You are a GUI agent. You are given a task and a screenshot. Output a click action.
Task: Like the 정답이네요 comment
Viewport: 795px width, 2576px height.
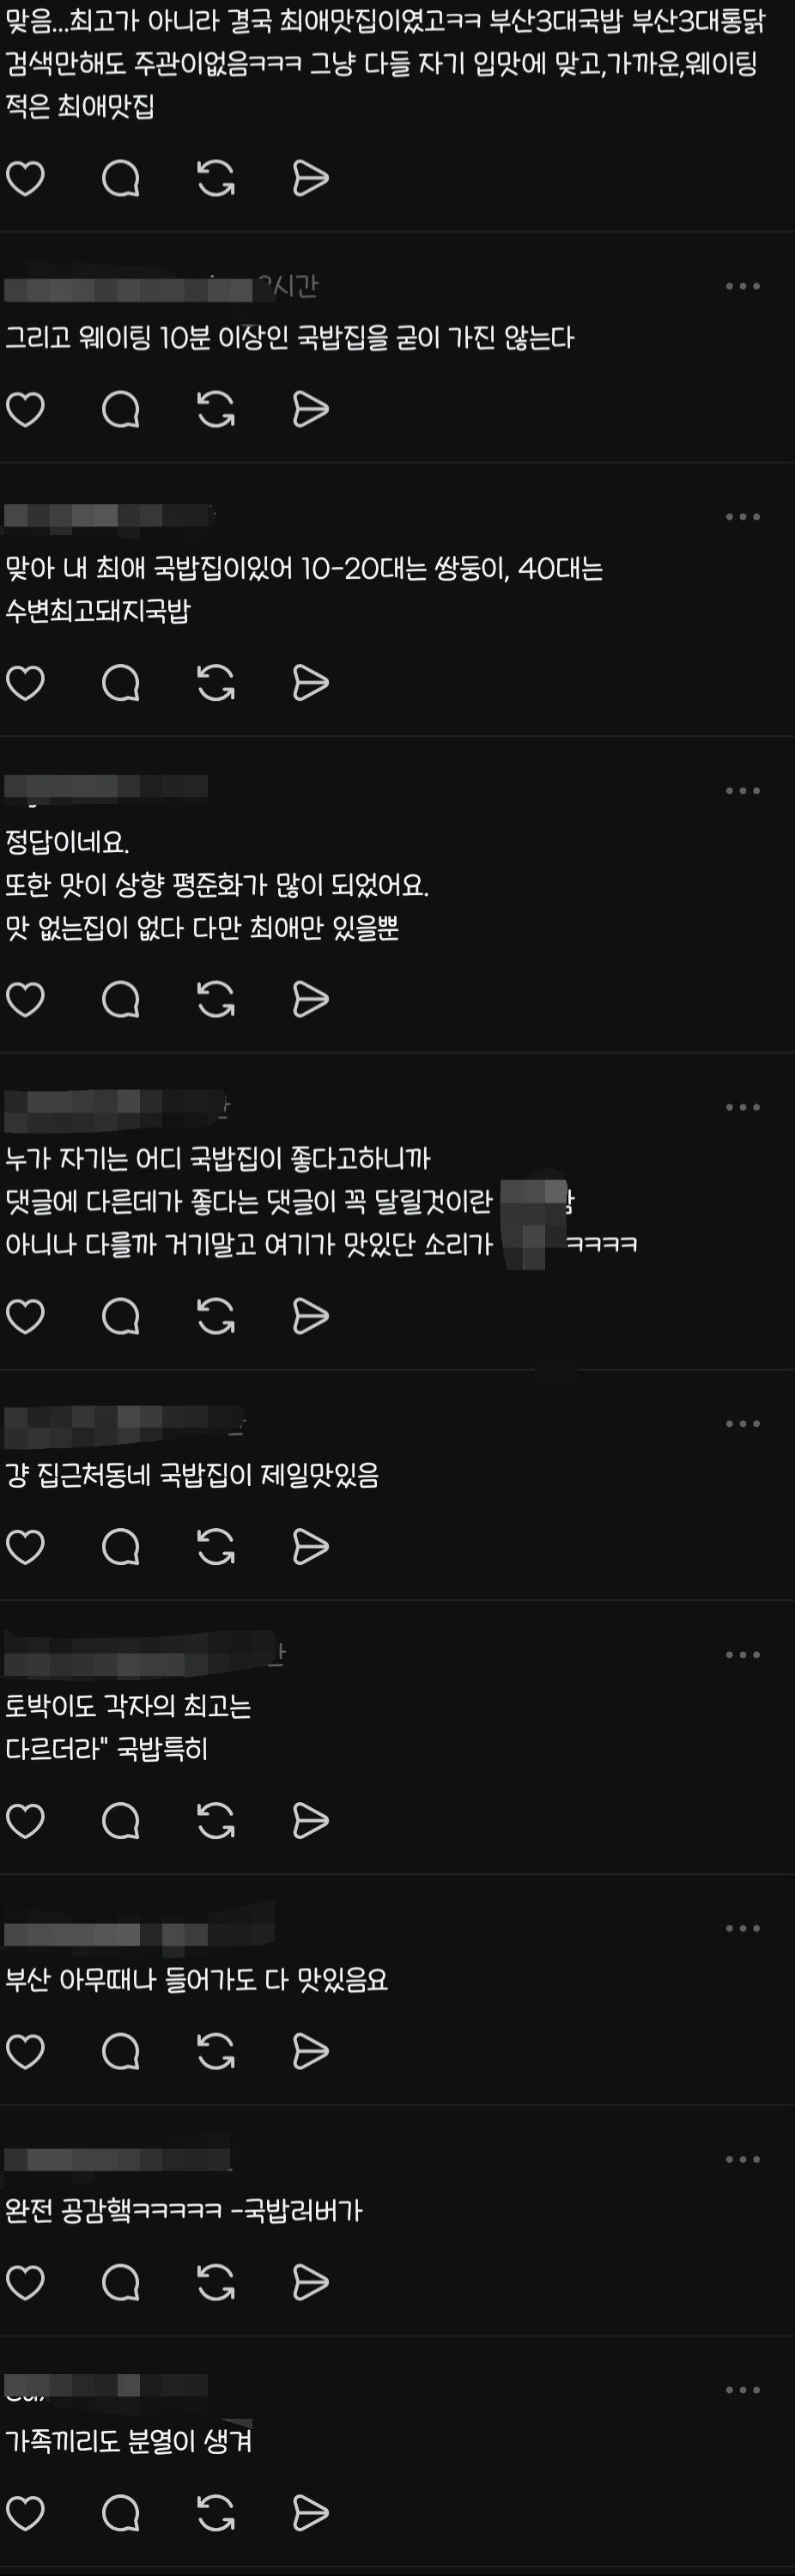(25, 999)
